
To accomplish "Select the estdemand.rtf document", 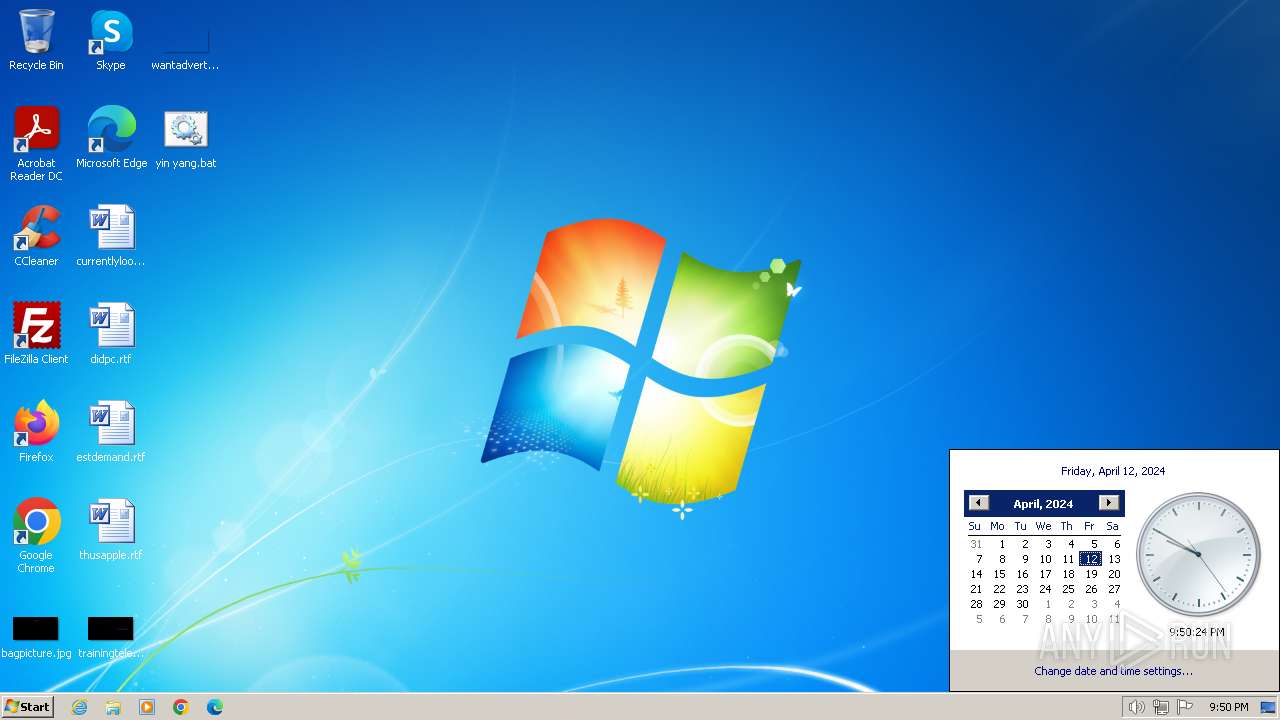I will click(111, 431).
